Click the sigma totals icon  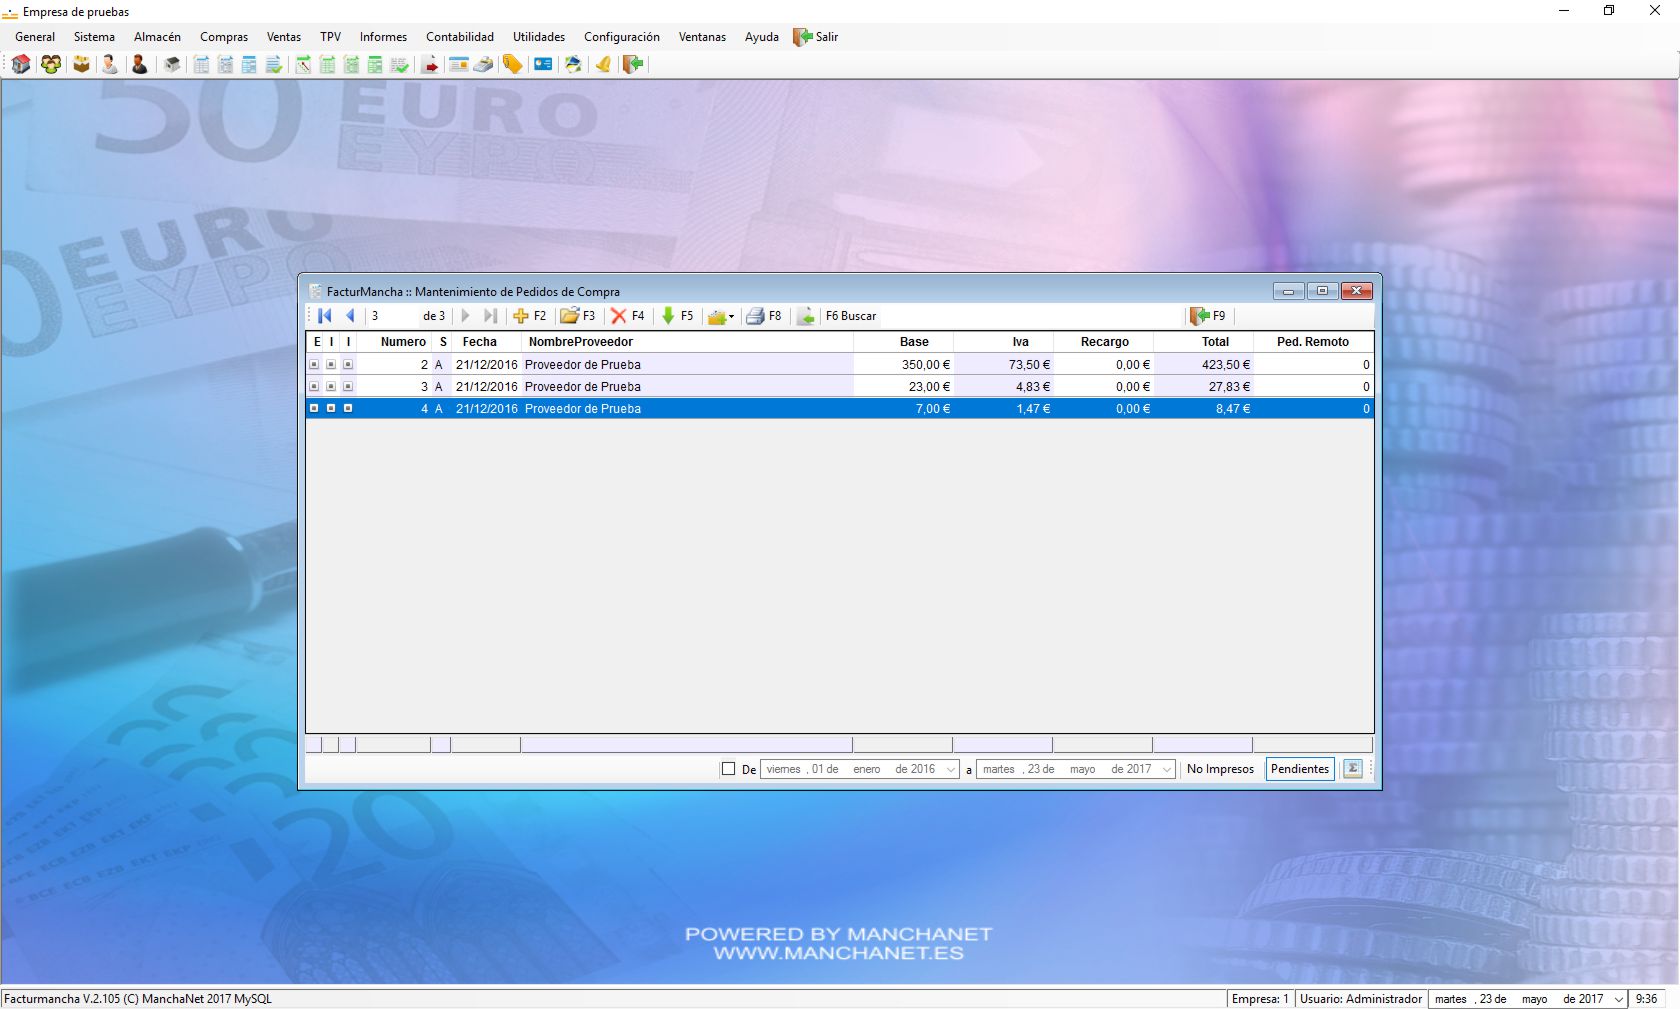(1352, 769)
